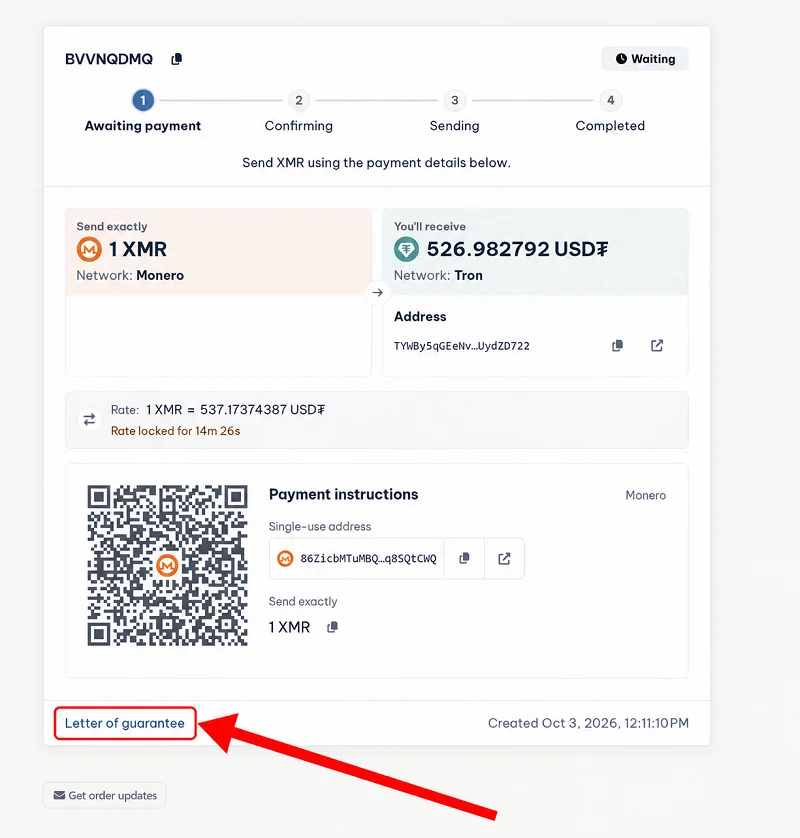Click the payment QR code
800x838 pixels.
(x=167, y=565)
